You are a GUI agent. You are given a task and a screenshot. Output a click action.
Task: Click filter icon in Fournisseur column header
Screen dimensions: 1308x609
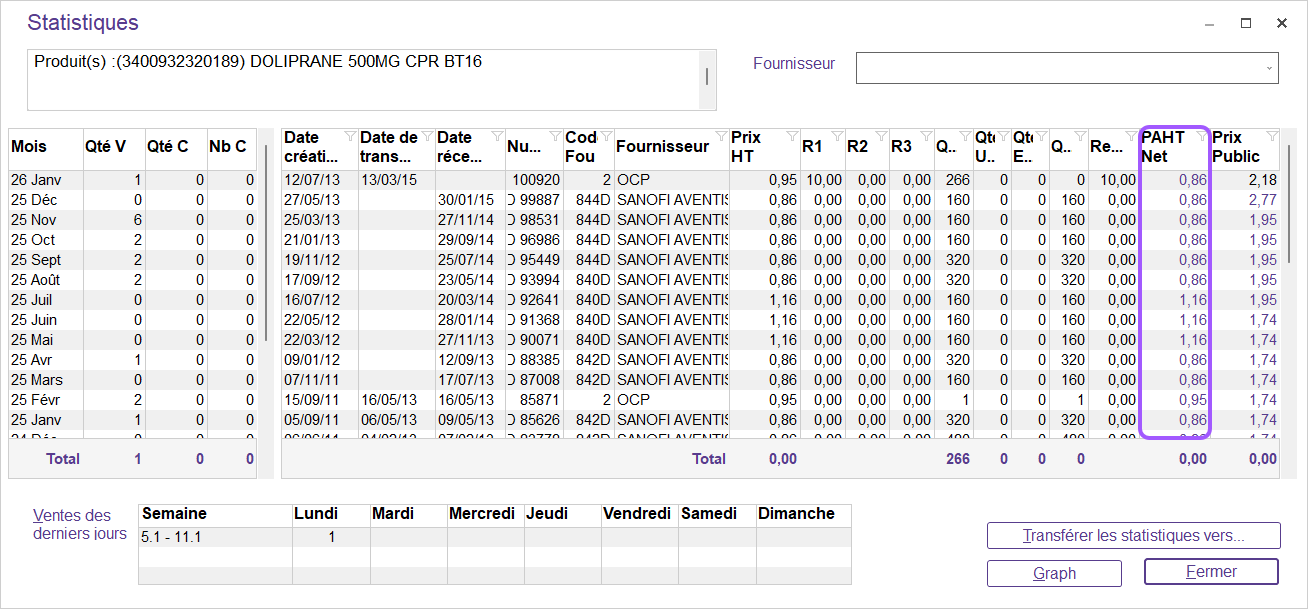coord(720,136)
